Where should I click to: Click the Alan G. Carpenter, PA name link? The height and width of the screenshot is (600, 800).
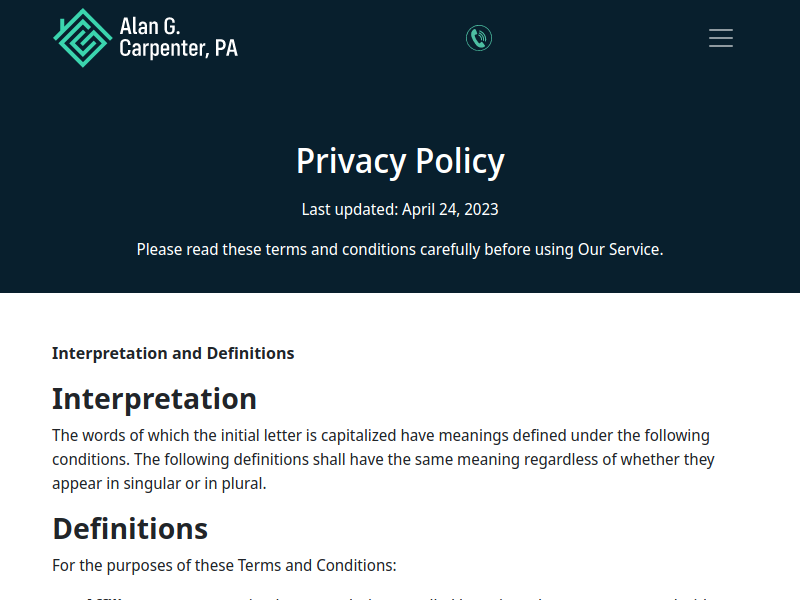178,37
